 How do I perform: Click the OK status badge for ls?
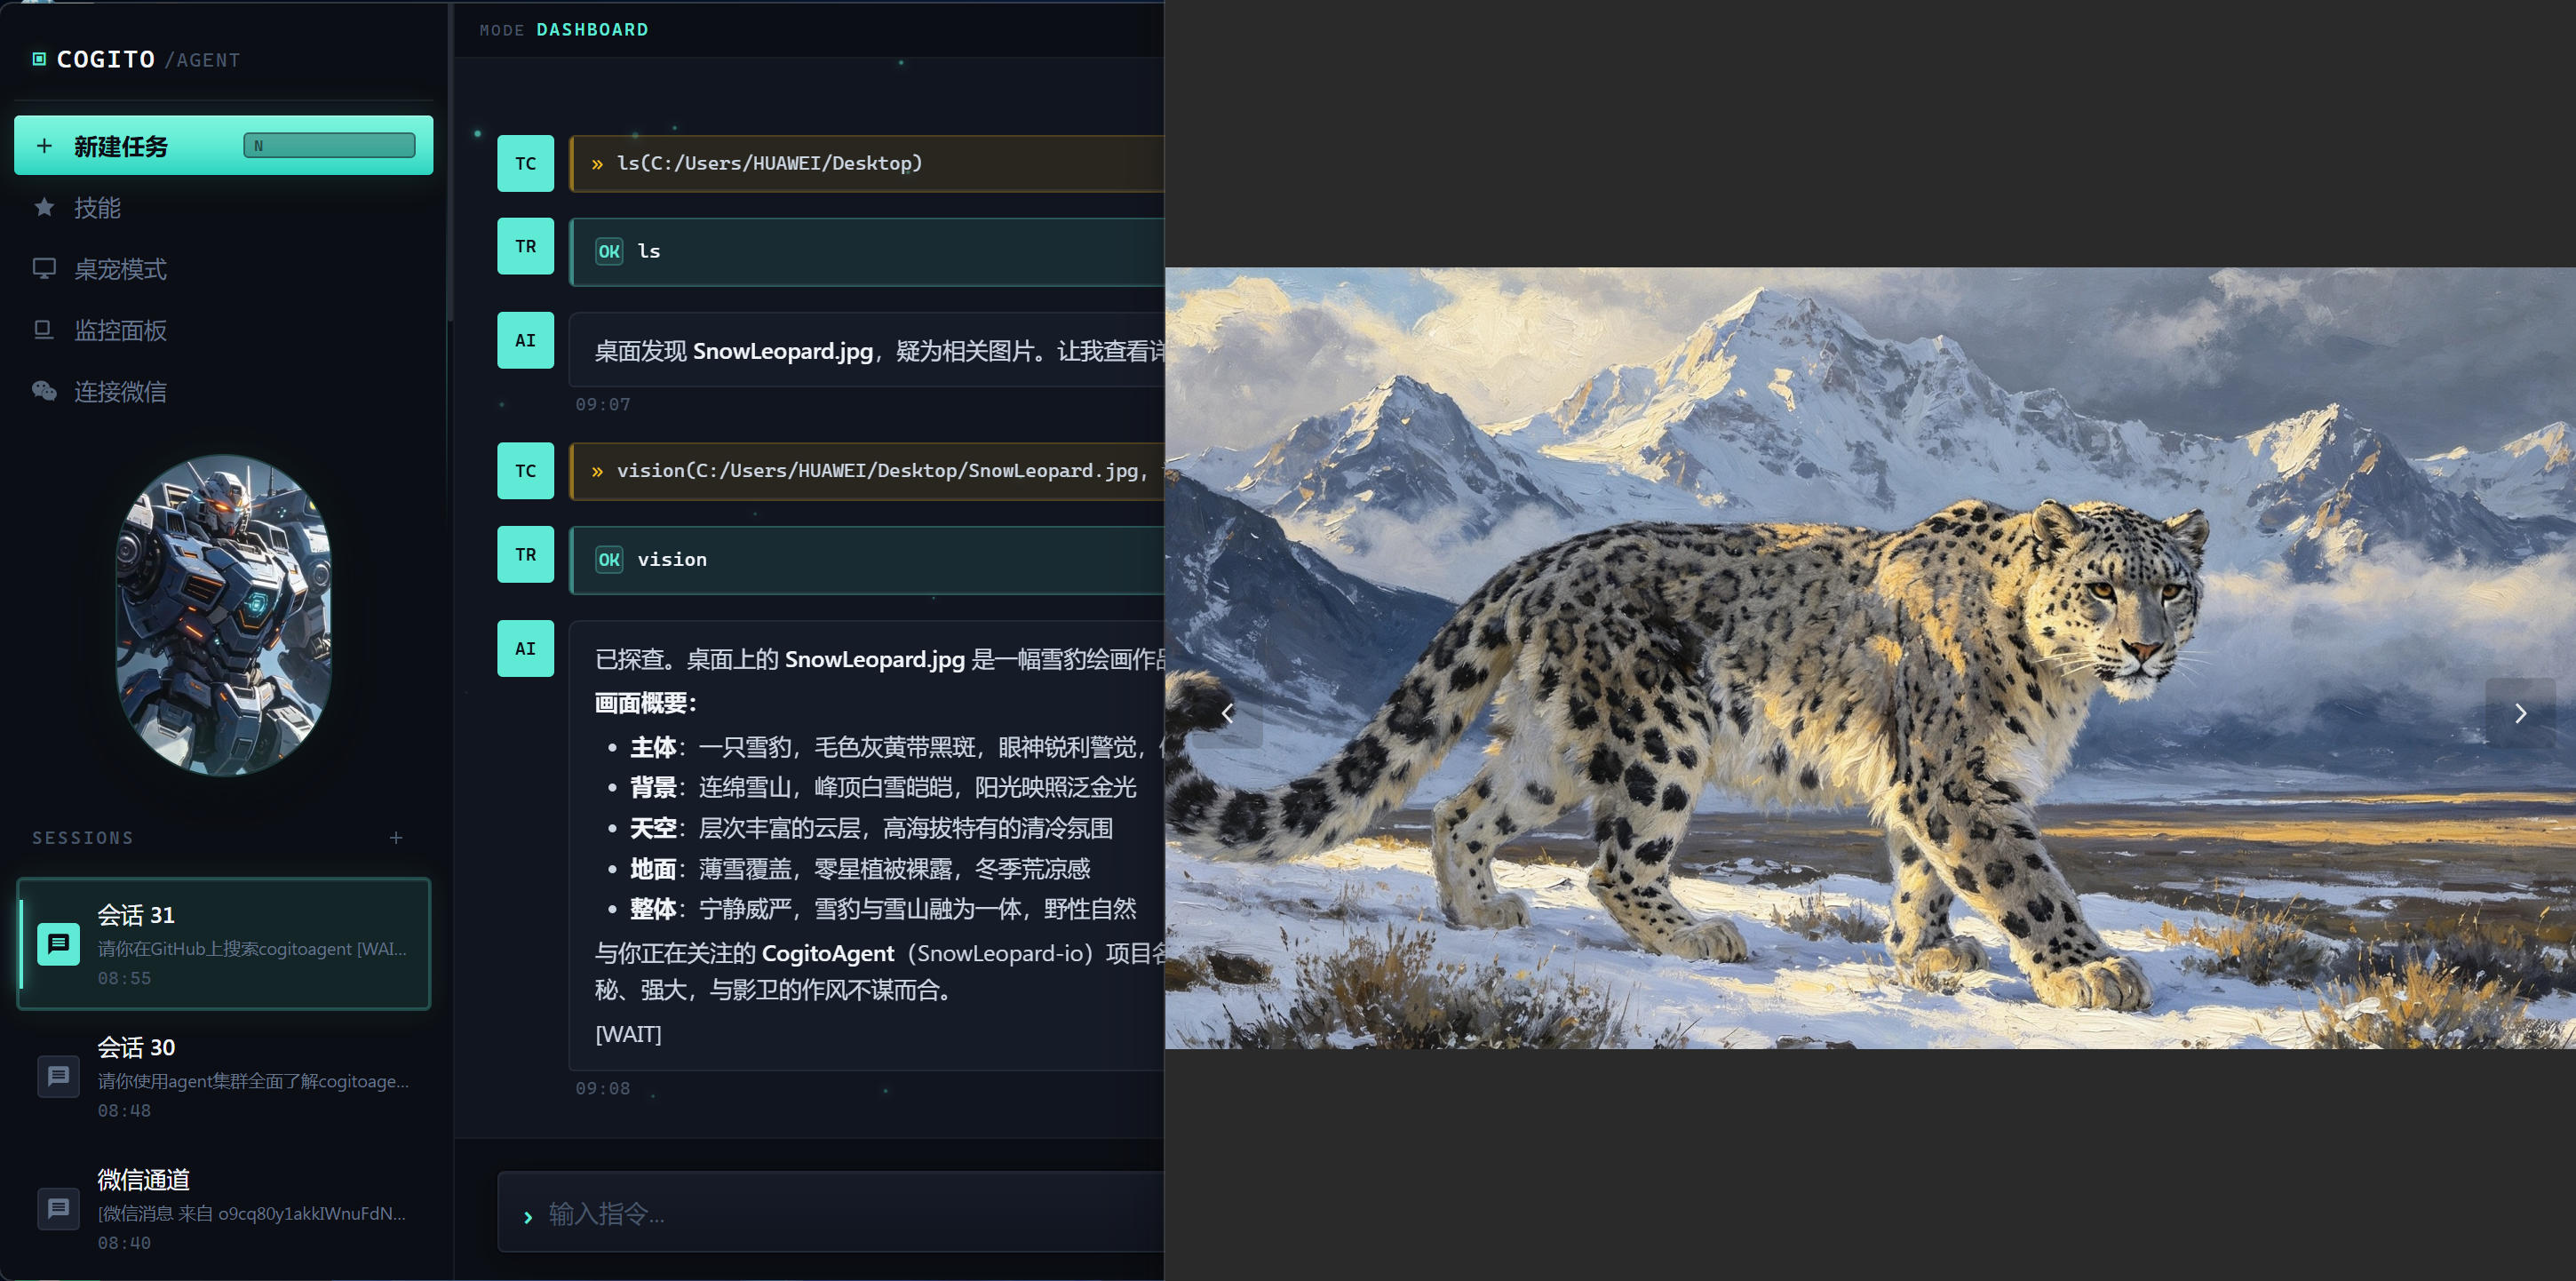(x=609, y=251)
